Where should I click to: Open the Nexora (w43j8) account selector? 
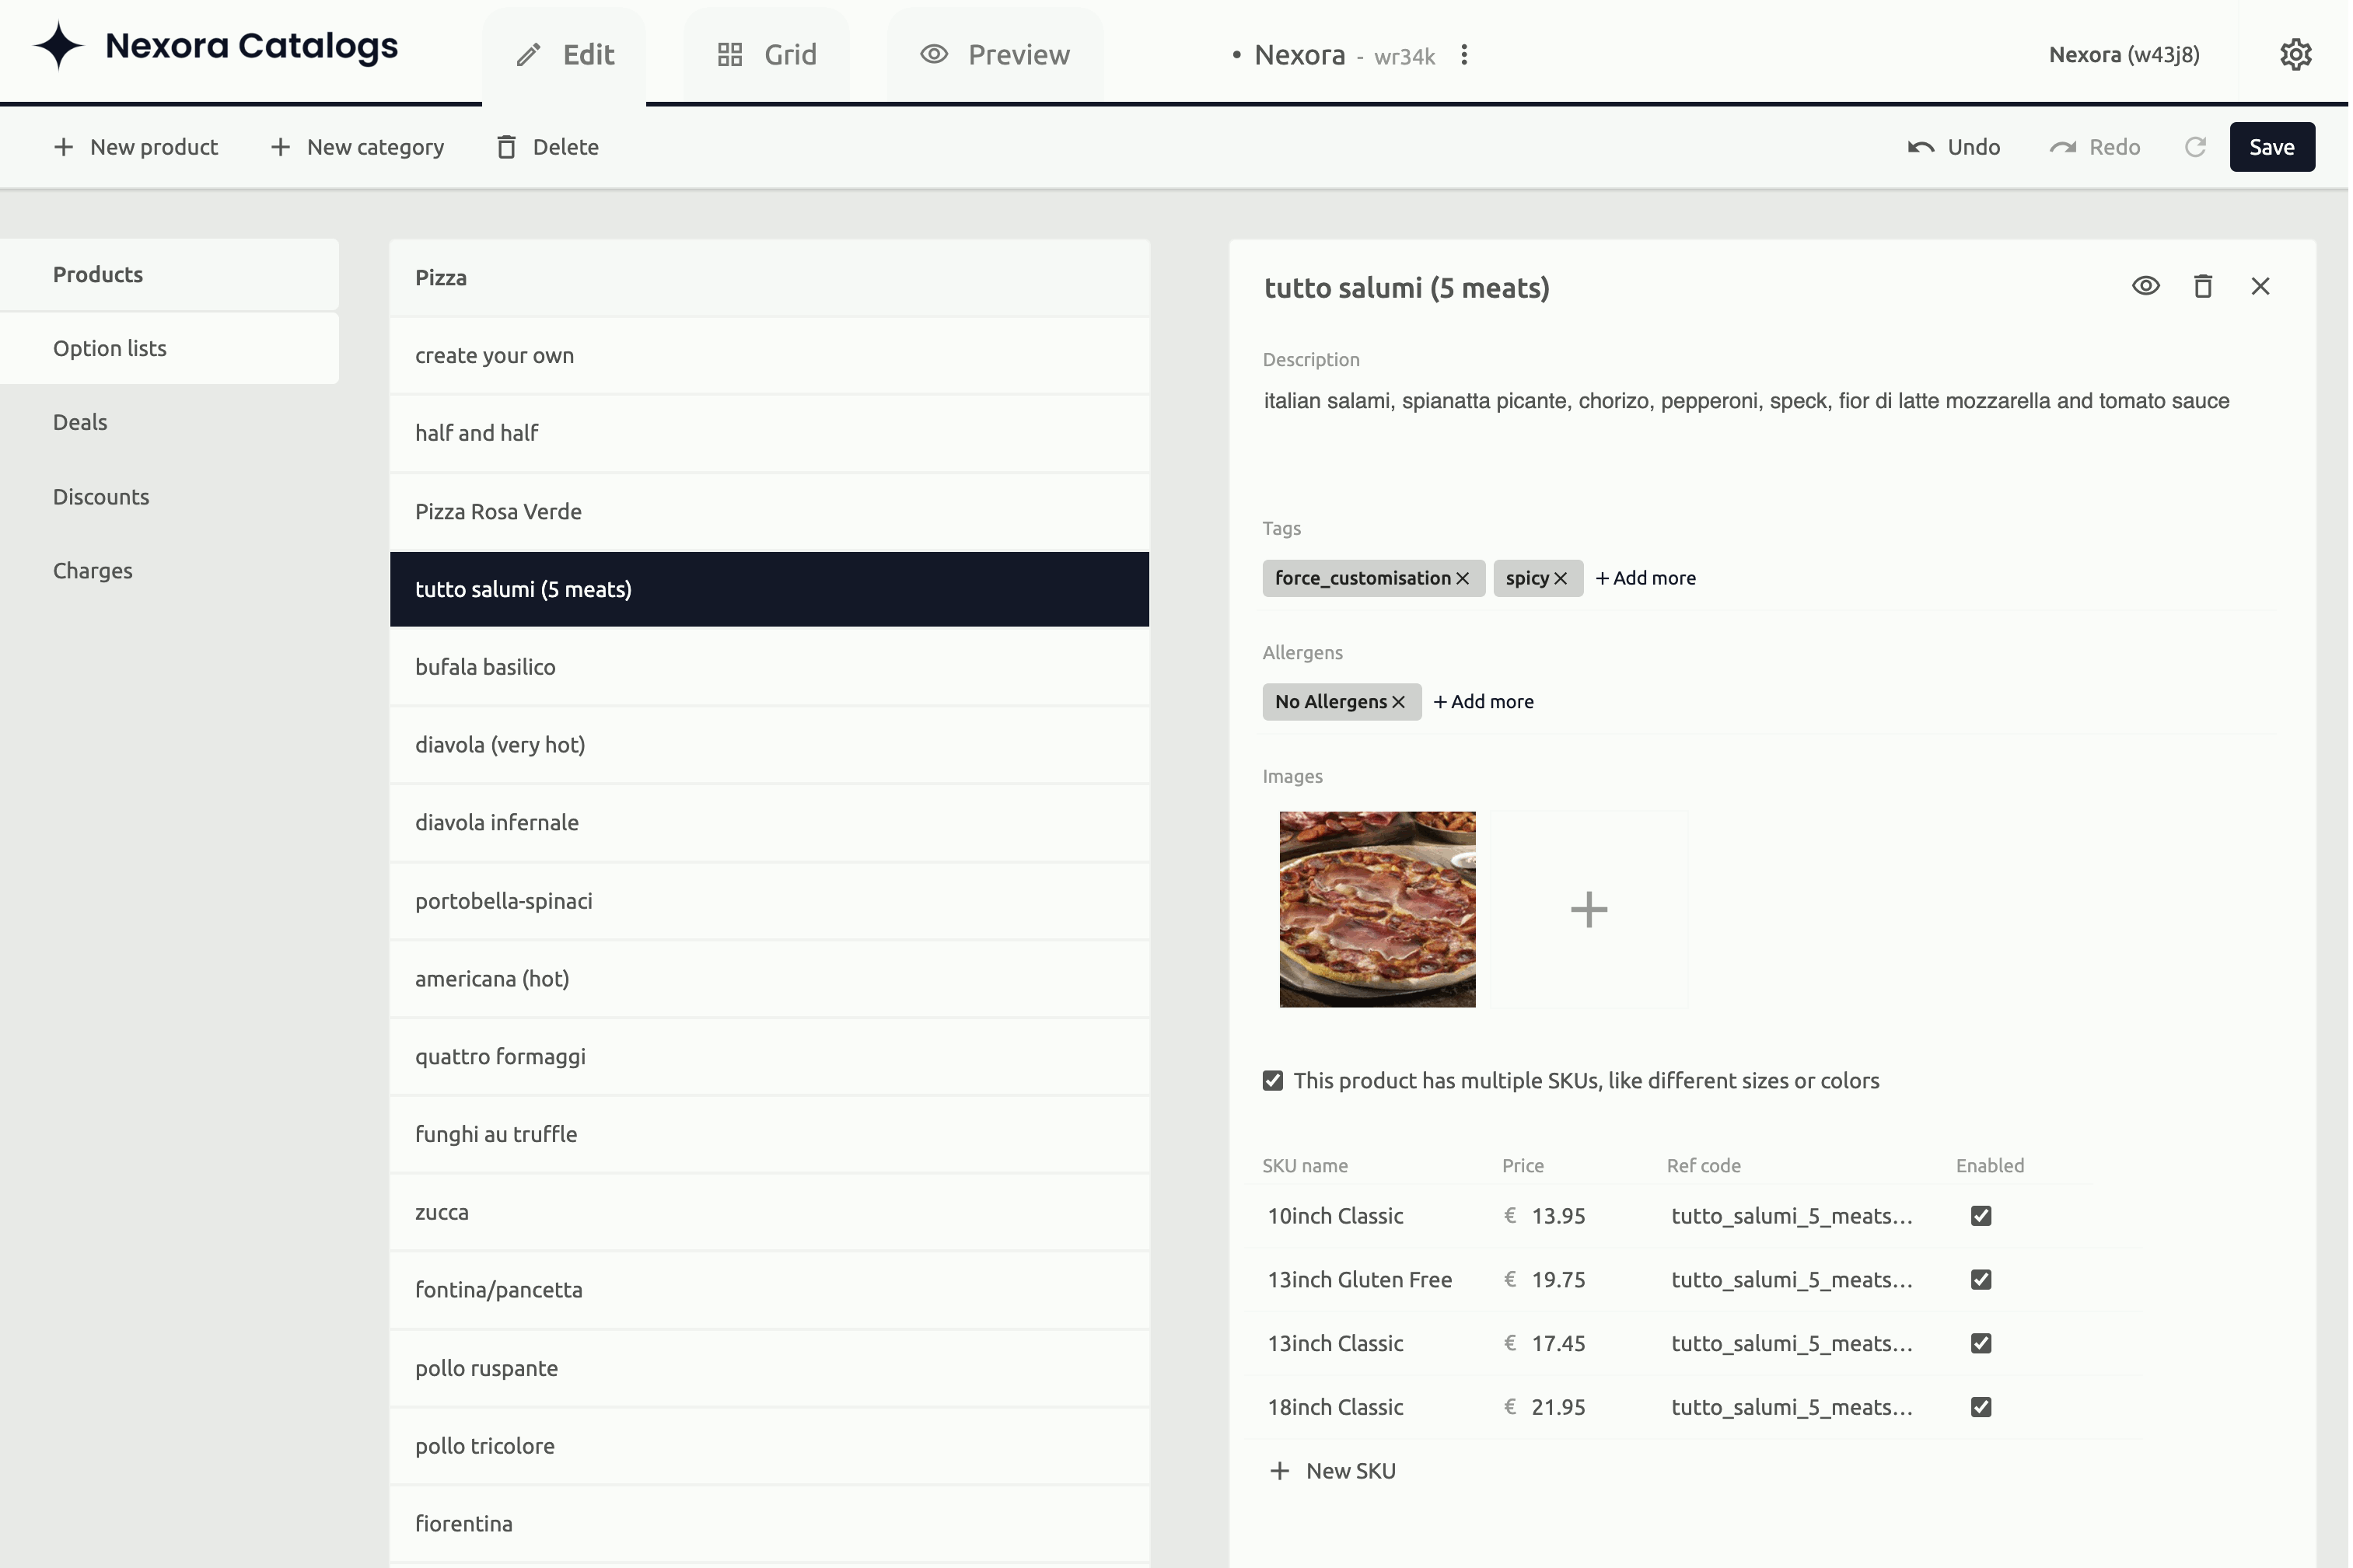coord(2123,55)
